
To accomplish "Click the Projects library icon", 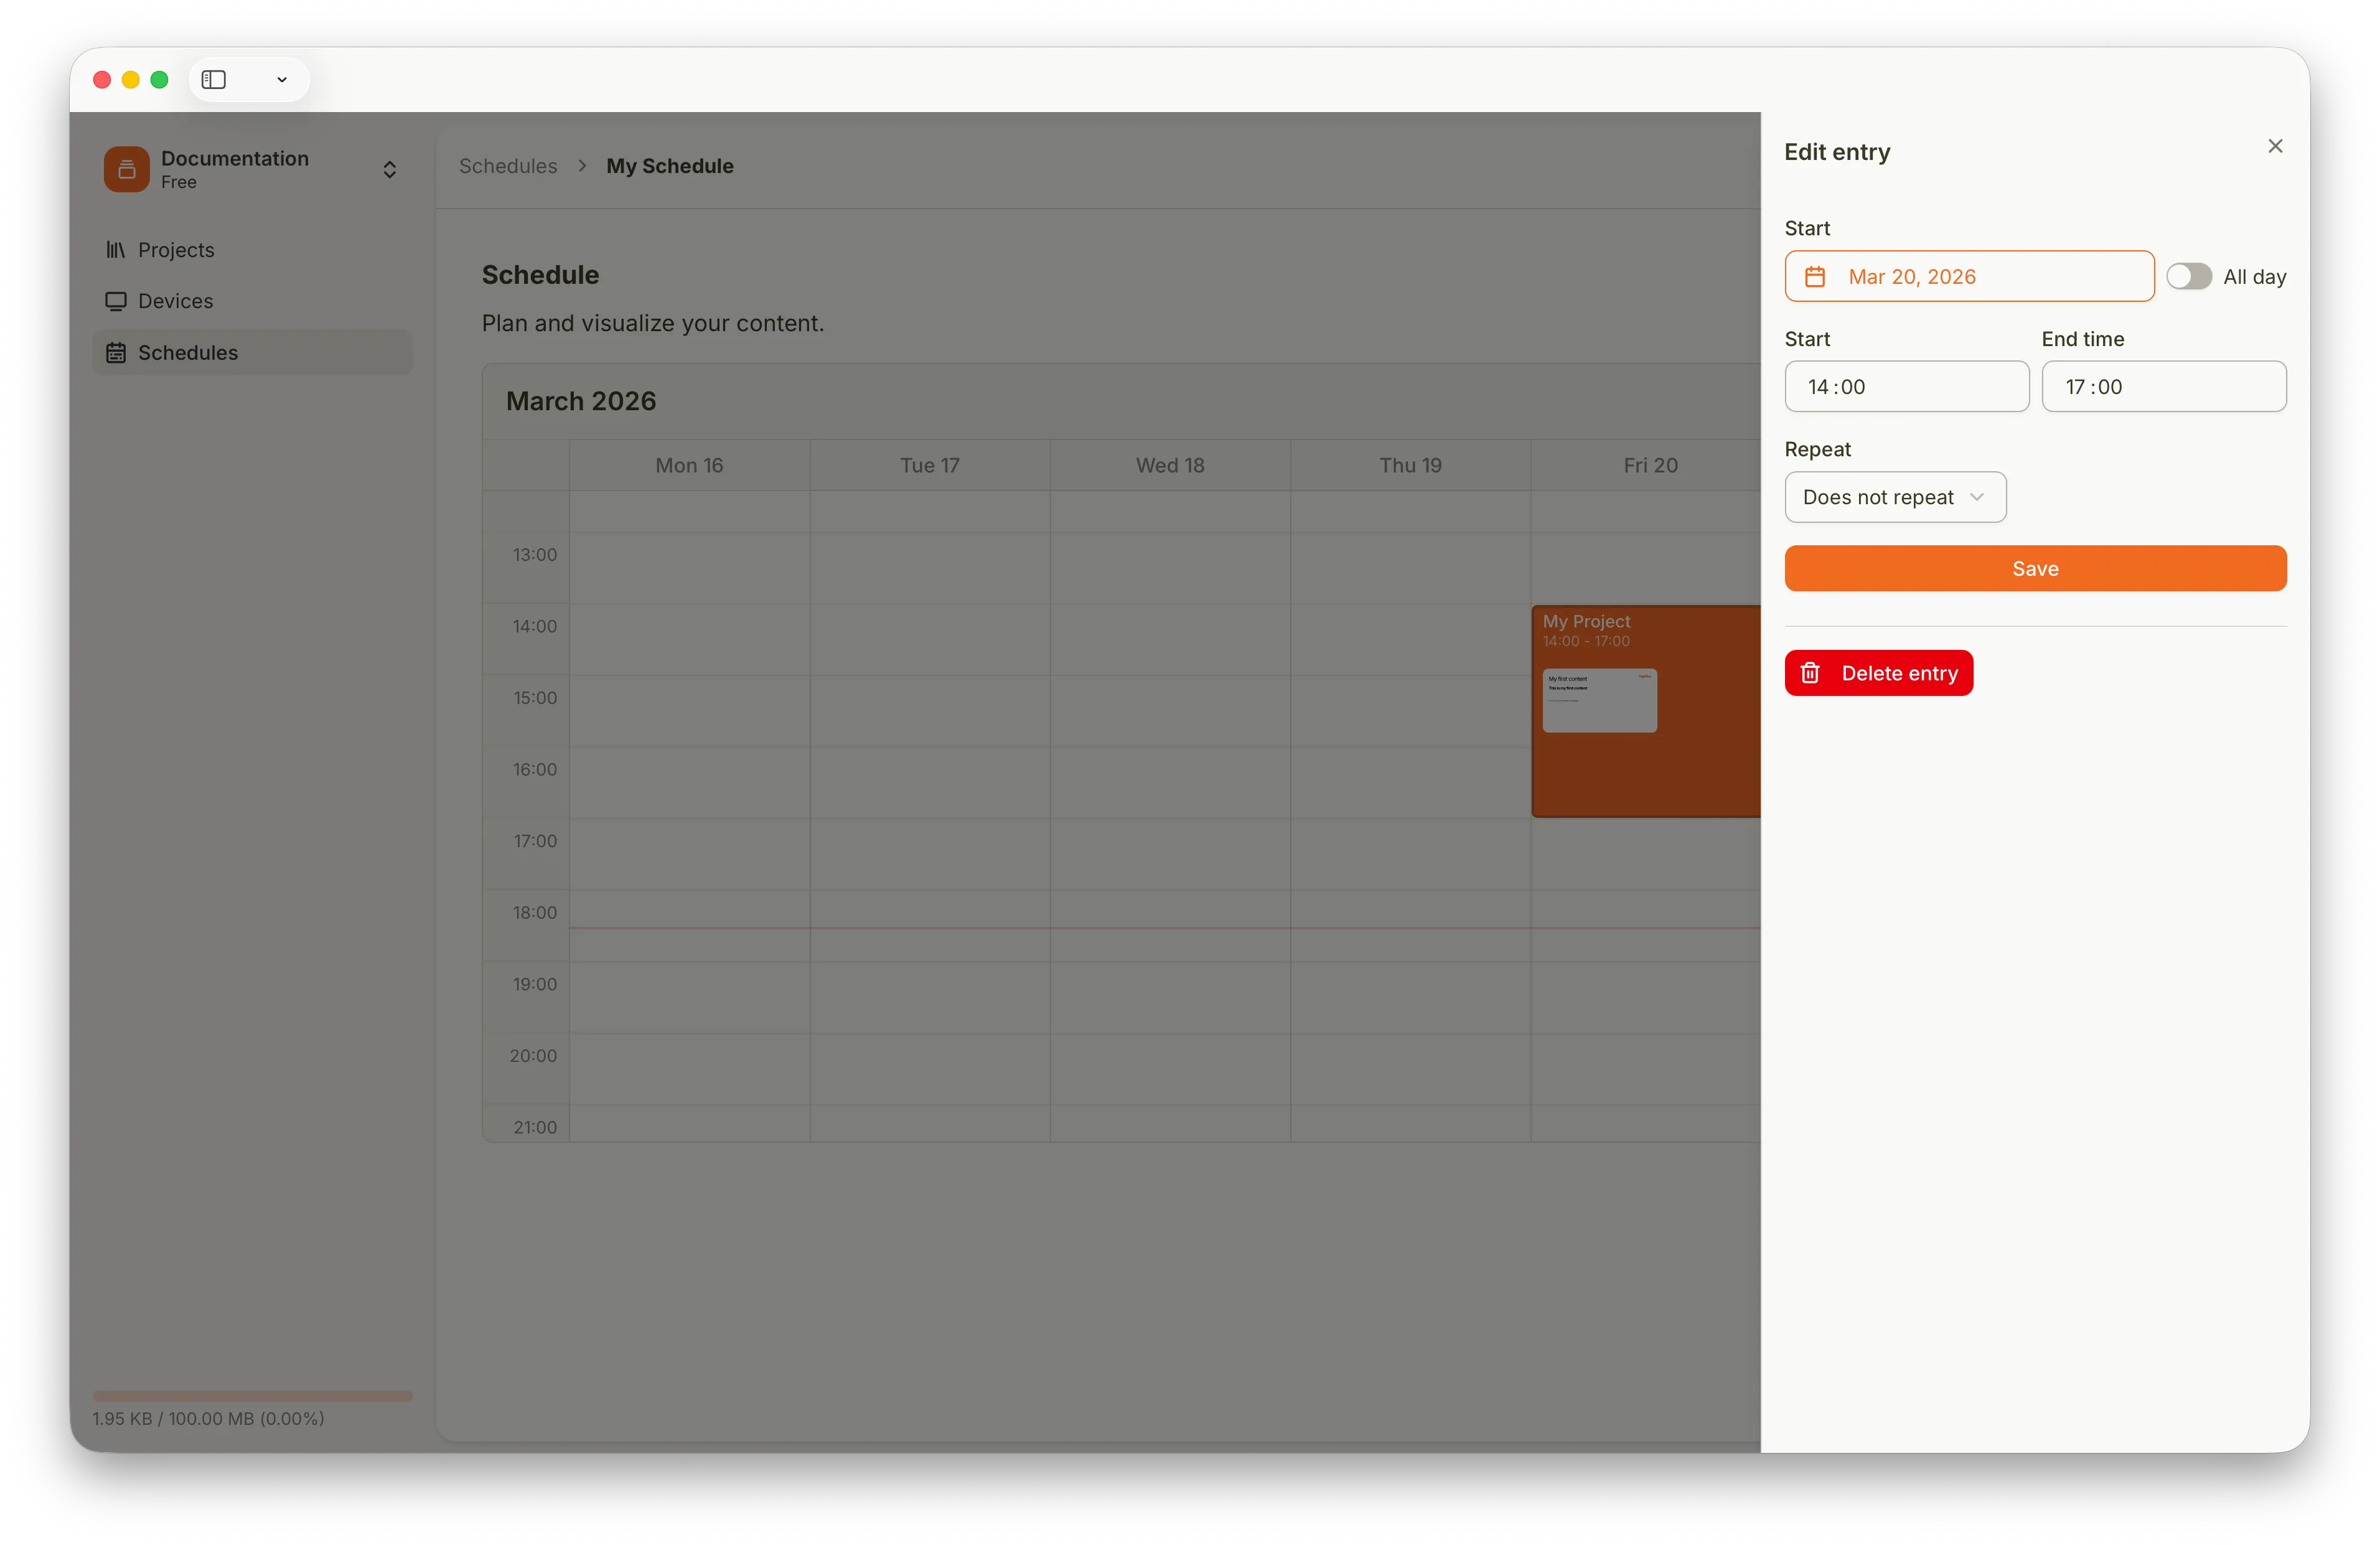I will click(116, 250).
